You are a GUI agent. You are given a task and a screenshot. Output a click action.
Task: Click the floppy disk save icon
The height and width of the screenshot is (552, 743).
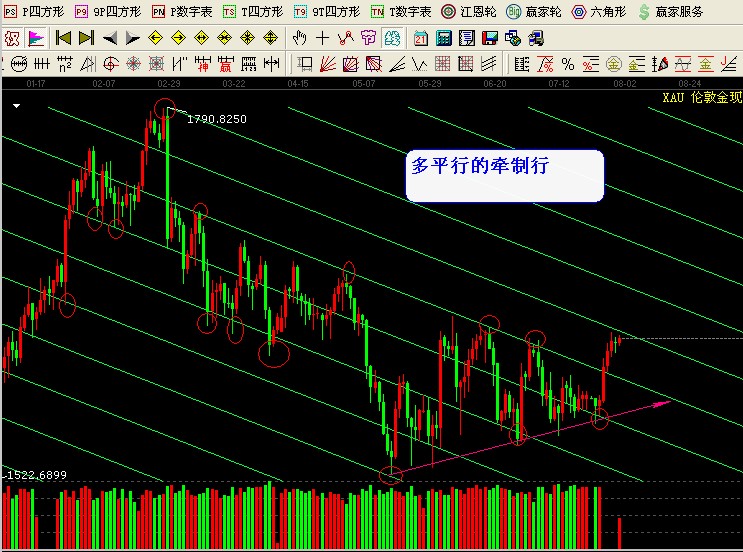click(489, 39)
